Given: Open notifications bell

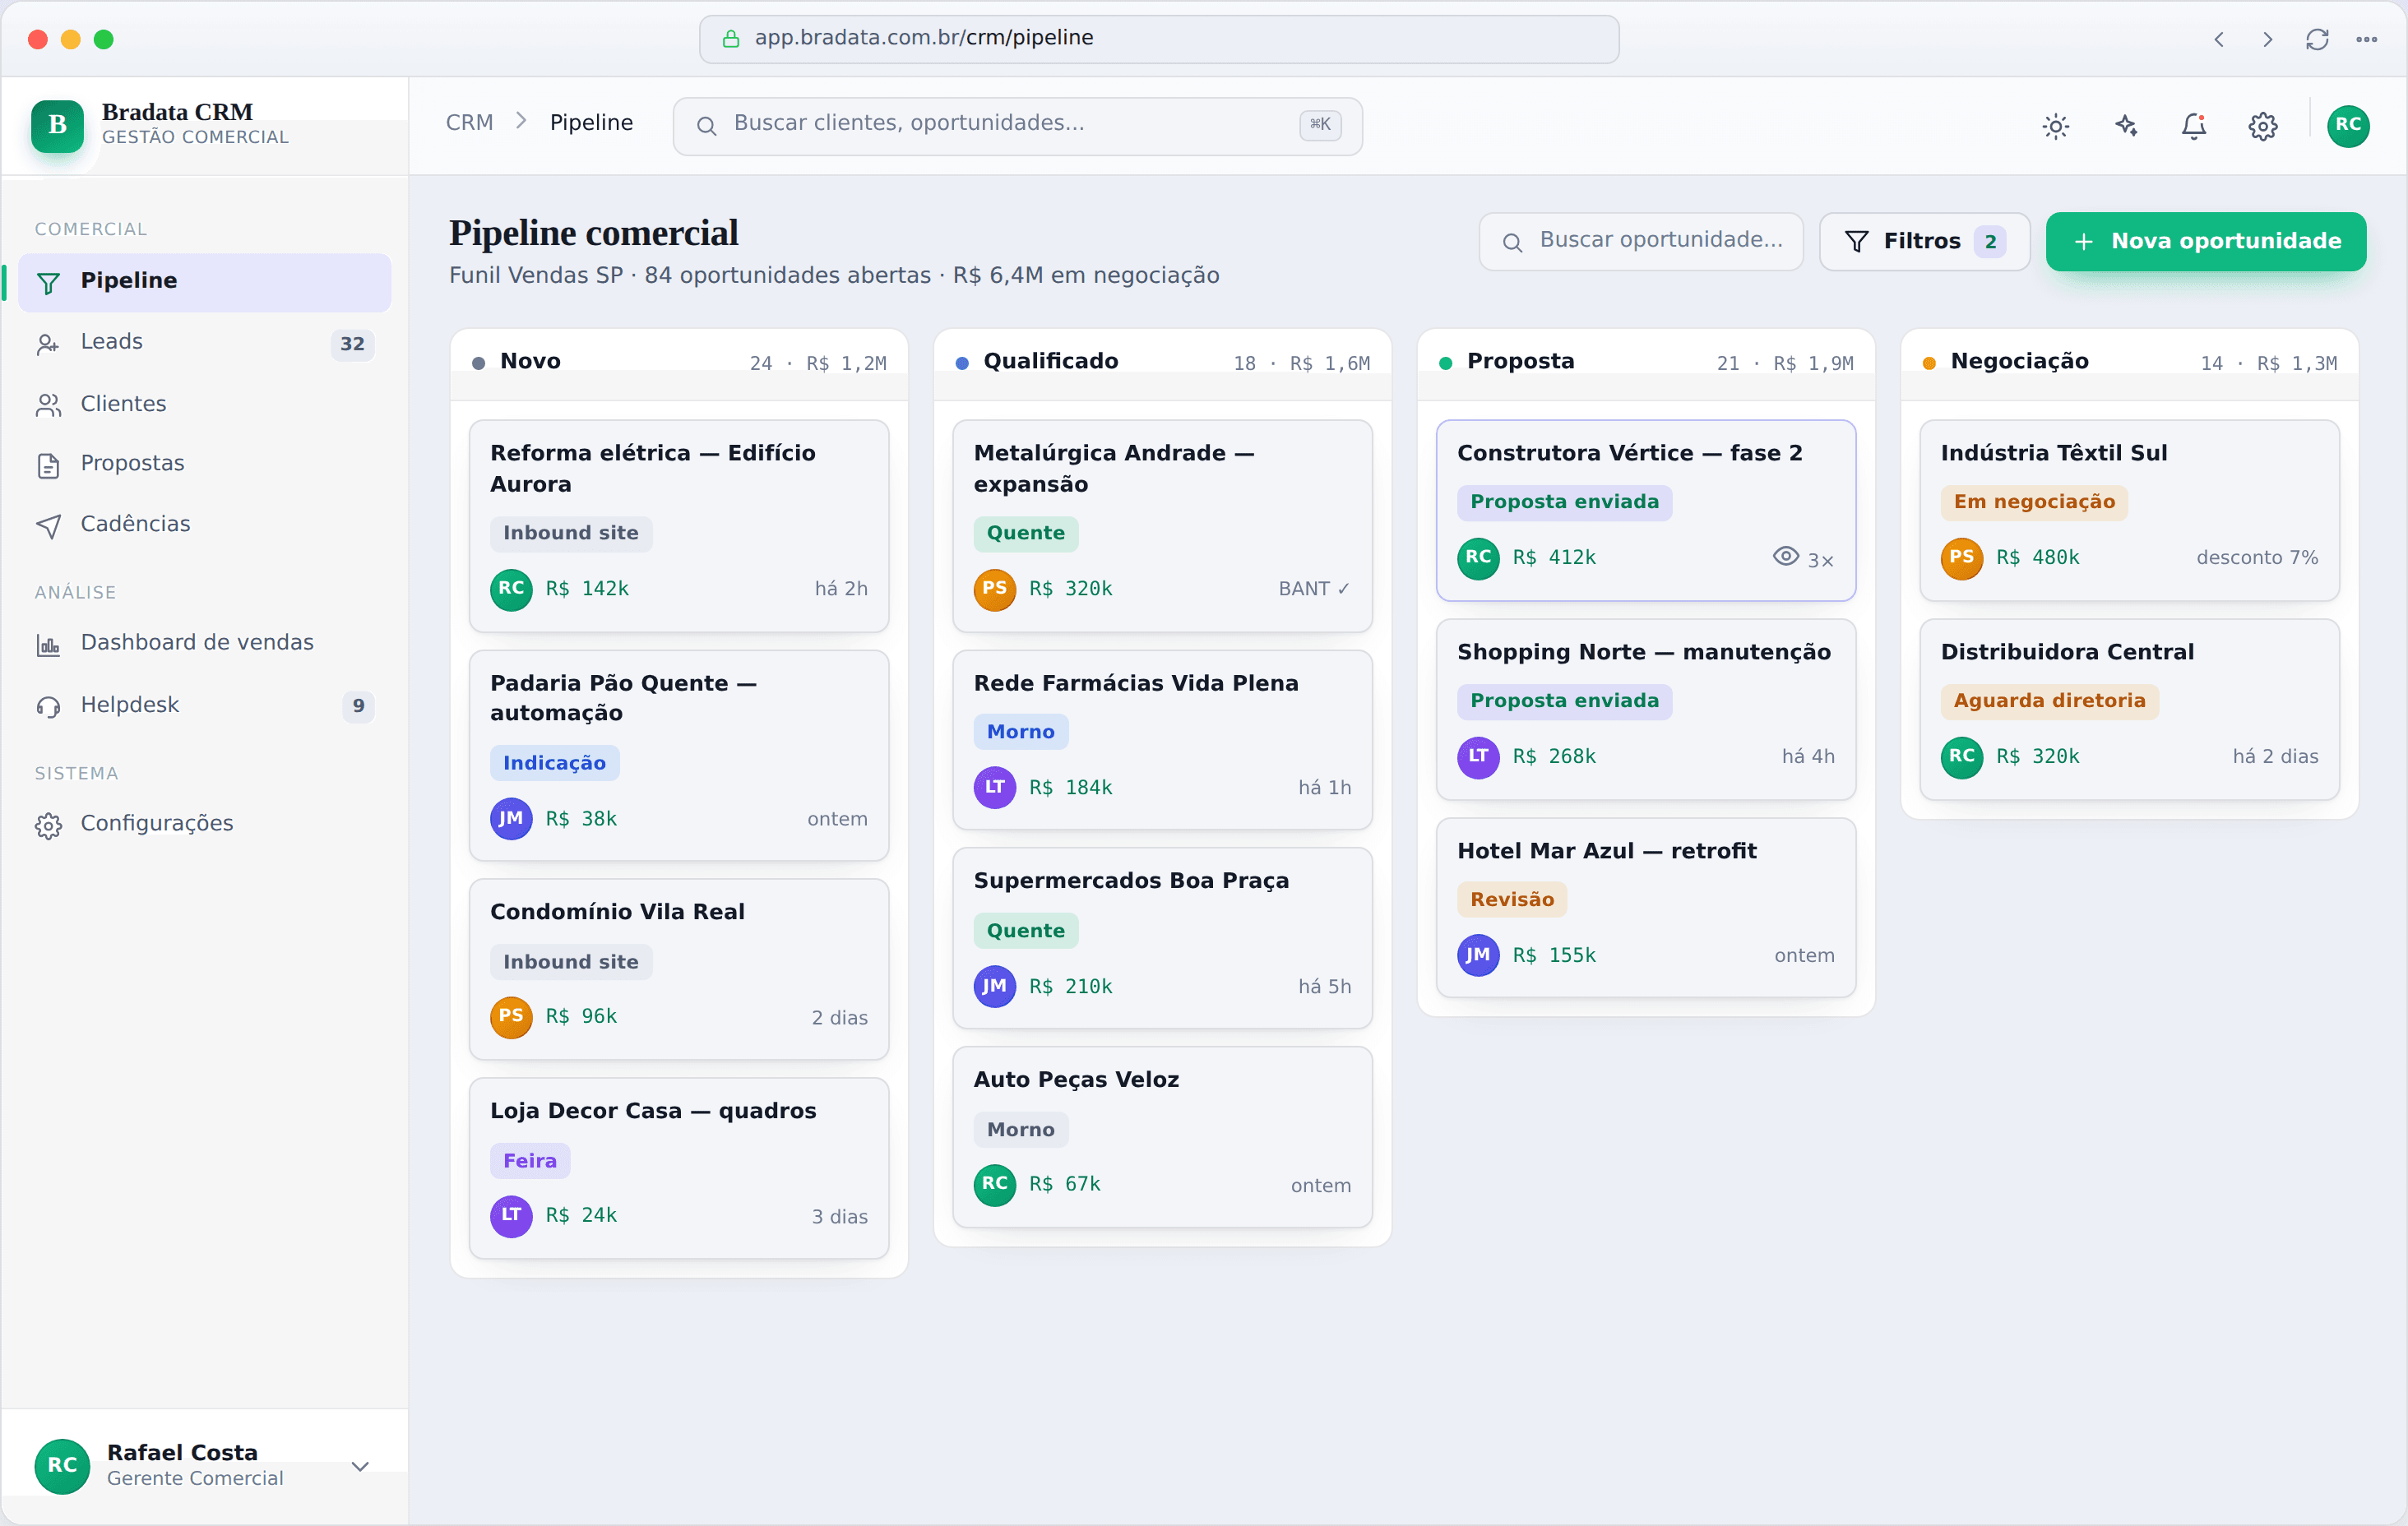Looking at the screenshot, I should (x=2194, y=126).
